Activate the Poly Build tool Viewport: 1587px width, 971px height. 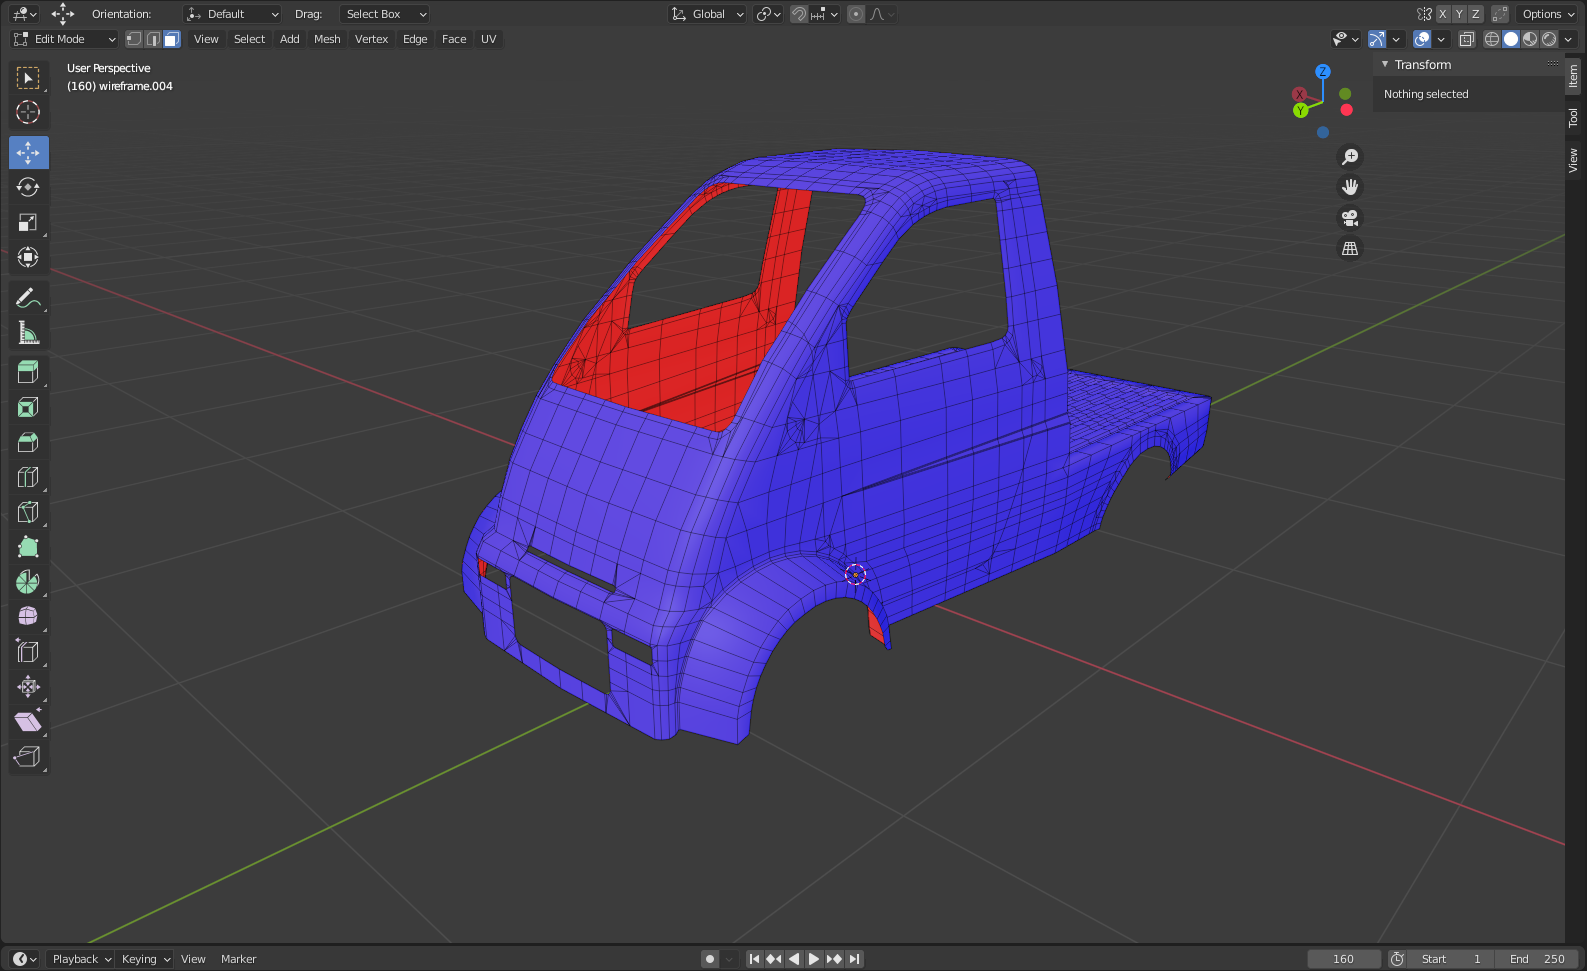coord(28,547)
